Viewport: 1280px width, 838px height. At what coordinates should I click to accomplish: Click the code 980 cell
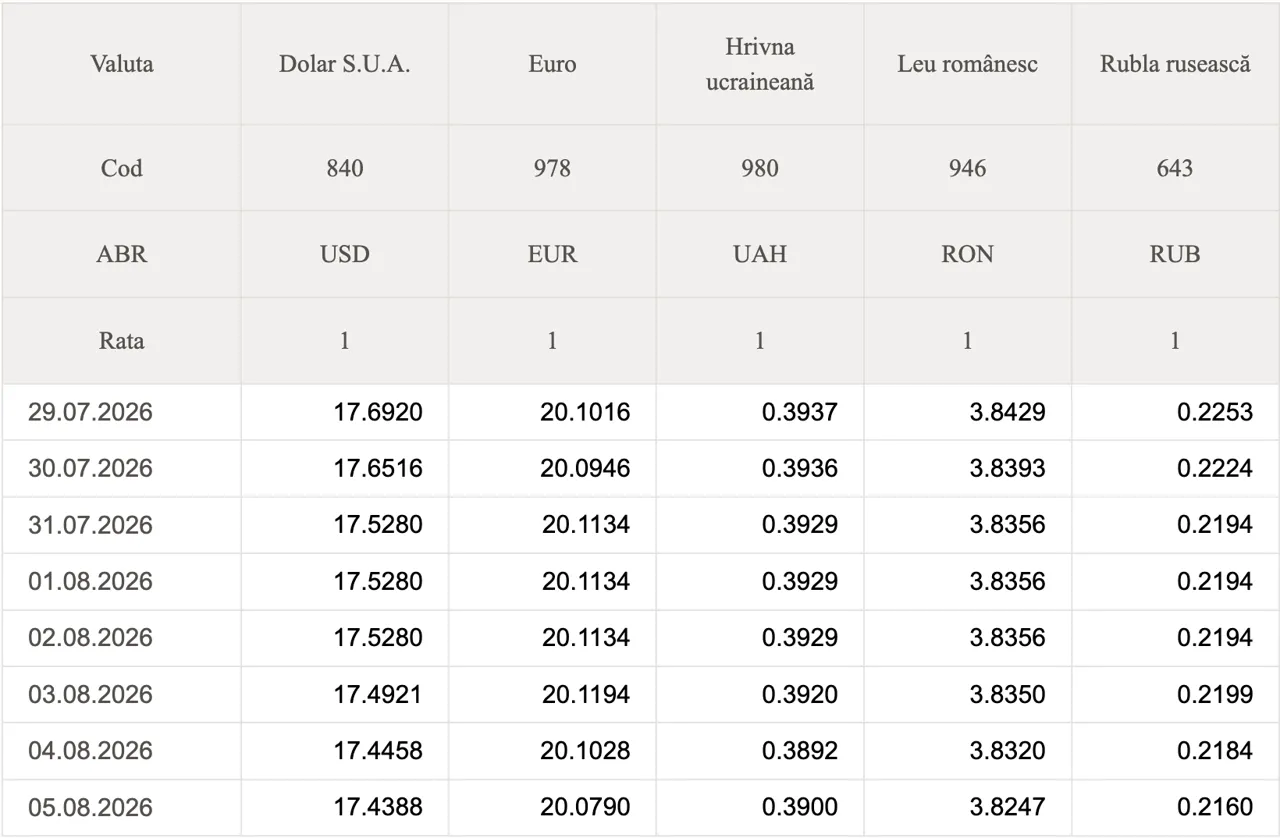pyautogui.click(x=760, y=168)
